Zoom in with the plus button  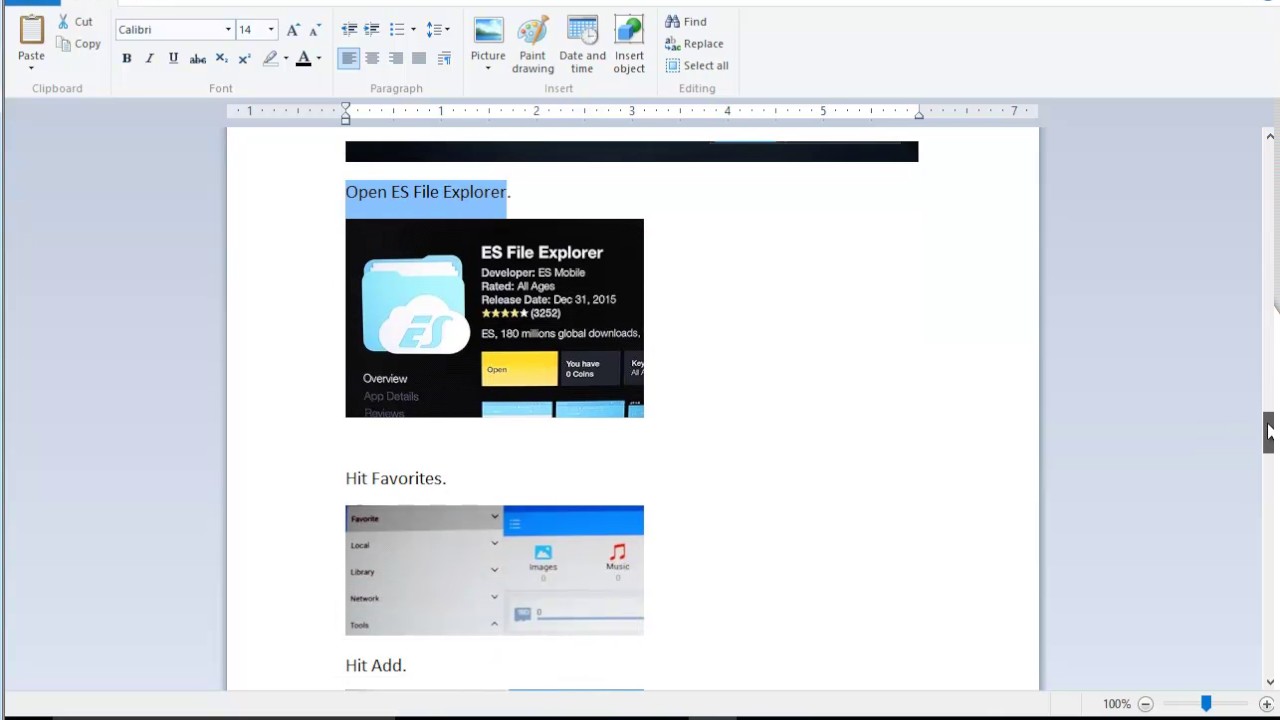[x=1266, y=704]
